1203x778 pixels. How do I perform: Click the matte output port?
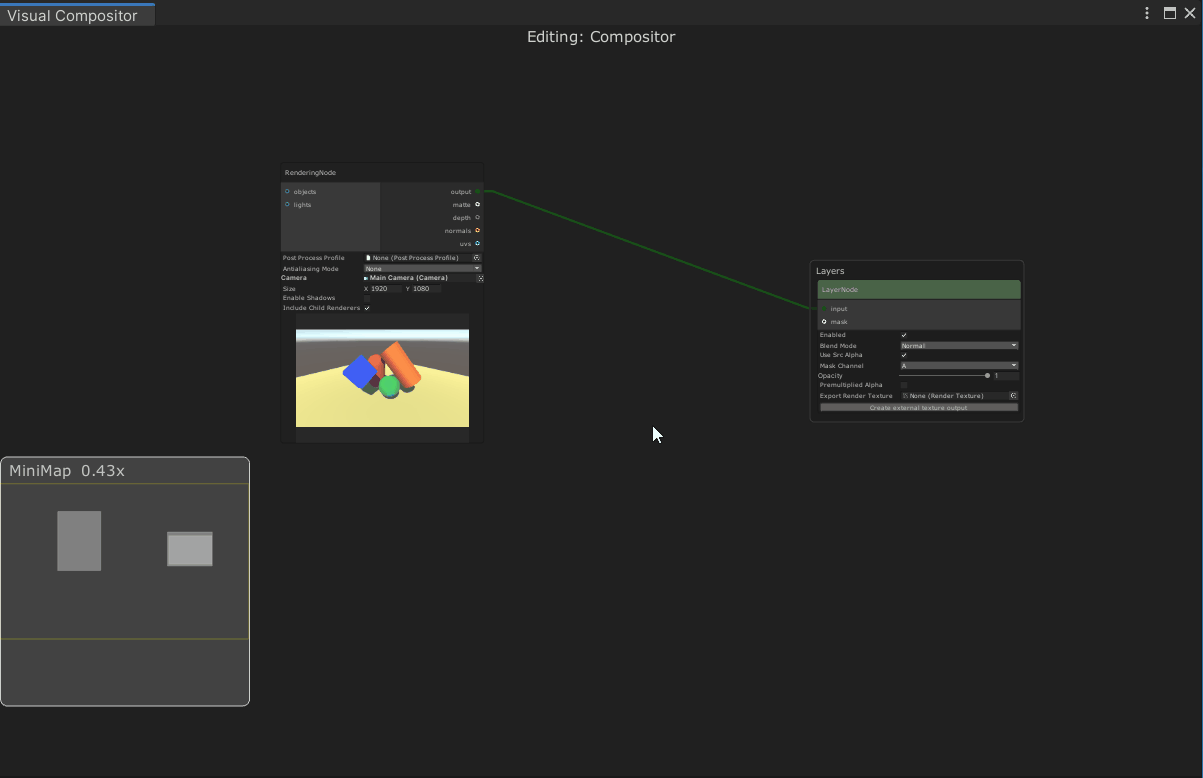[477, 204]
